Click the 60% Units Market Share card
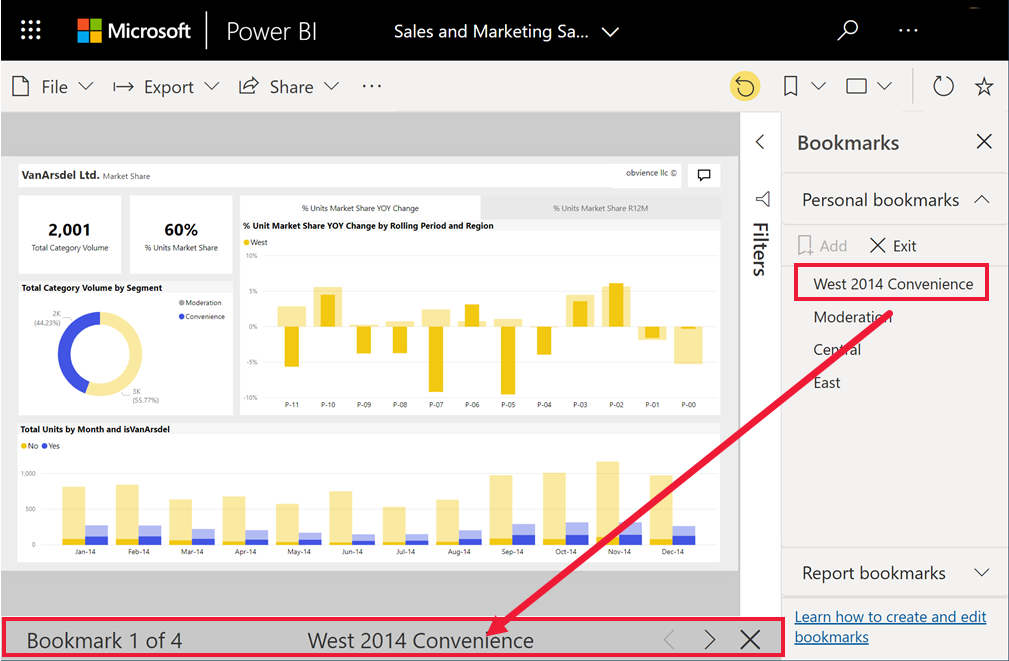The image size is (1009, 661). 181,236
